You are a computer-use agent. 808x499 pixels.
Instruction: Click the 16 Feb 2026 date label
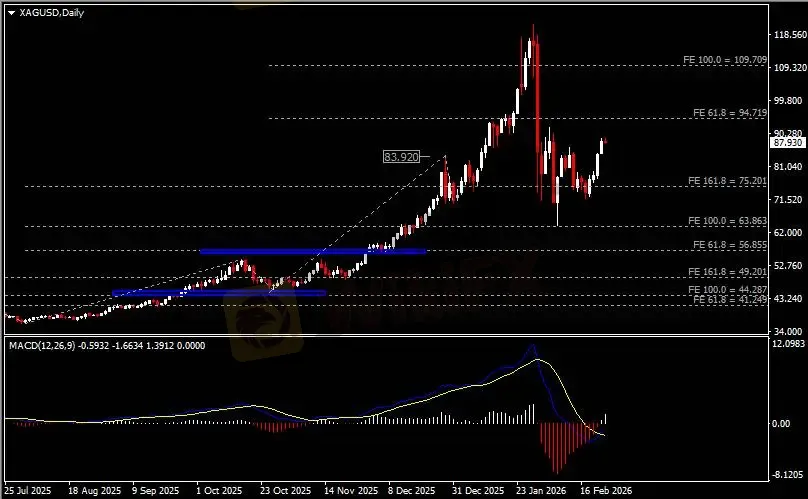pyautogui.click(x=606, y=490)
